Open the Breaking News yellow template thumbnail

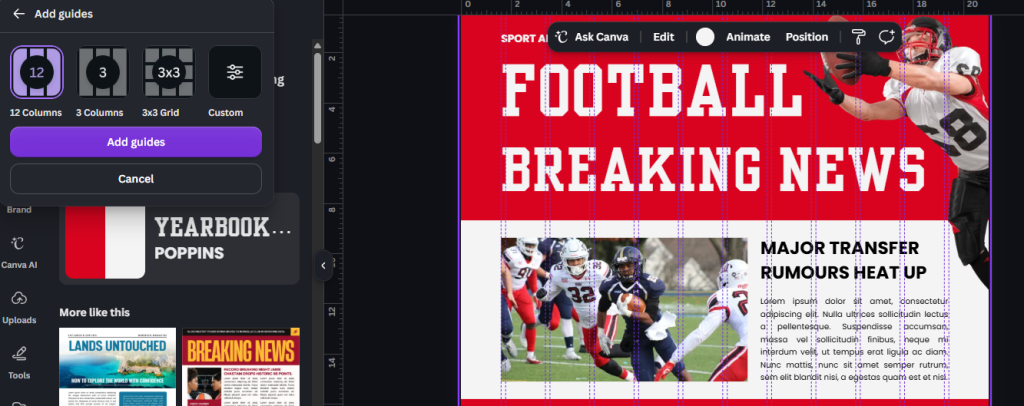pos(241,367)
